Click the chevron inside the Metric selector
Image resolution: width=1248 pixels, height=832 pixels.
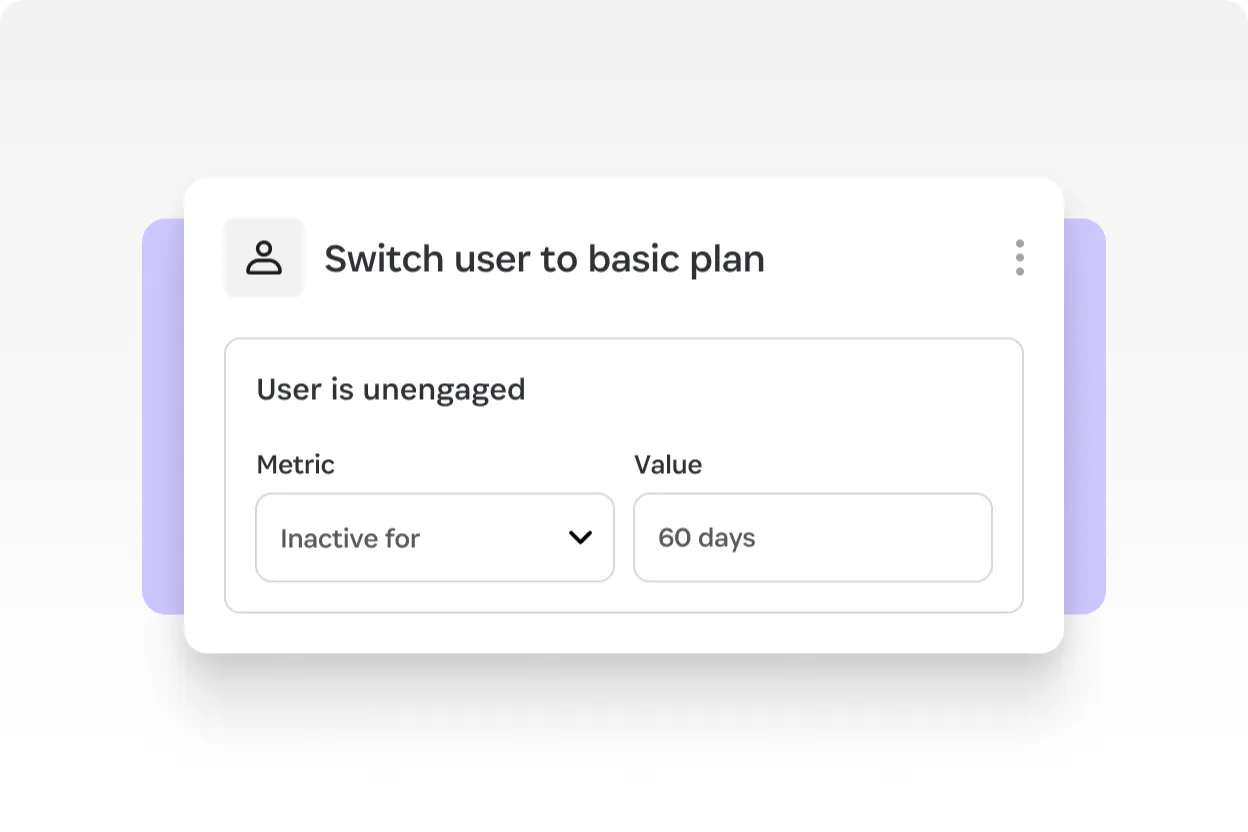click(580, 538)
